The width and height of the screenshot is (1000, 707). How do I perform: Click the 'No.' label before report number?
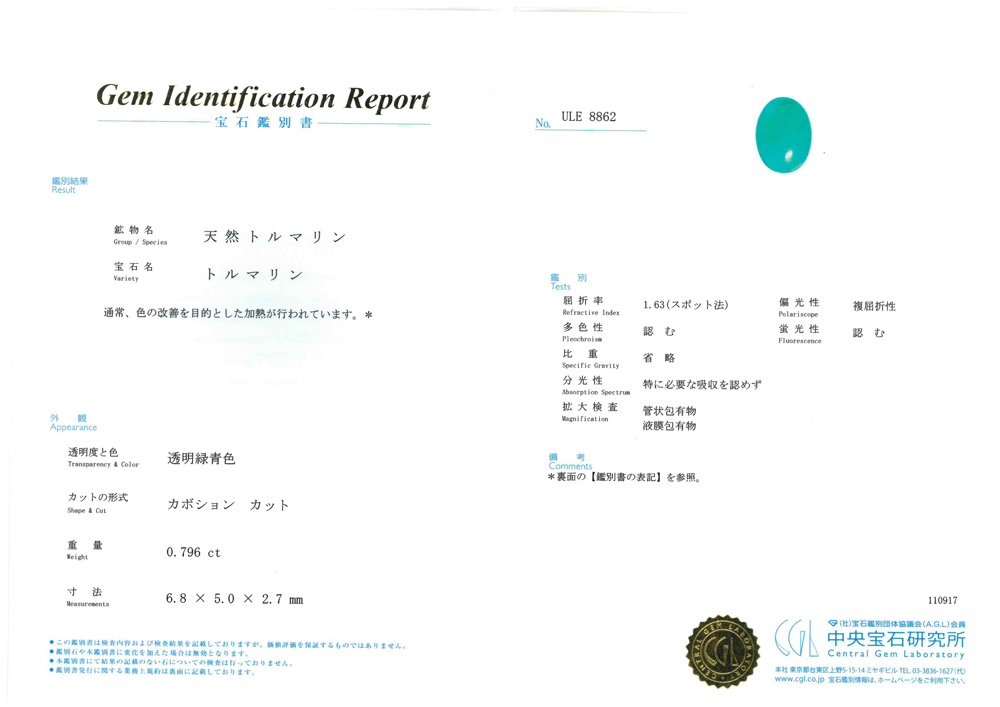point(543,124)
